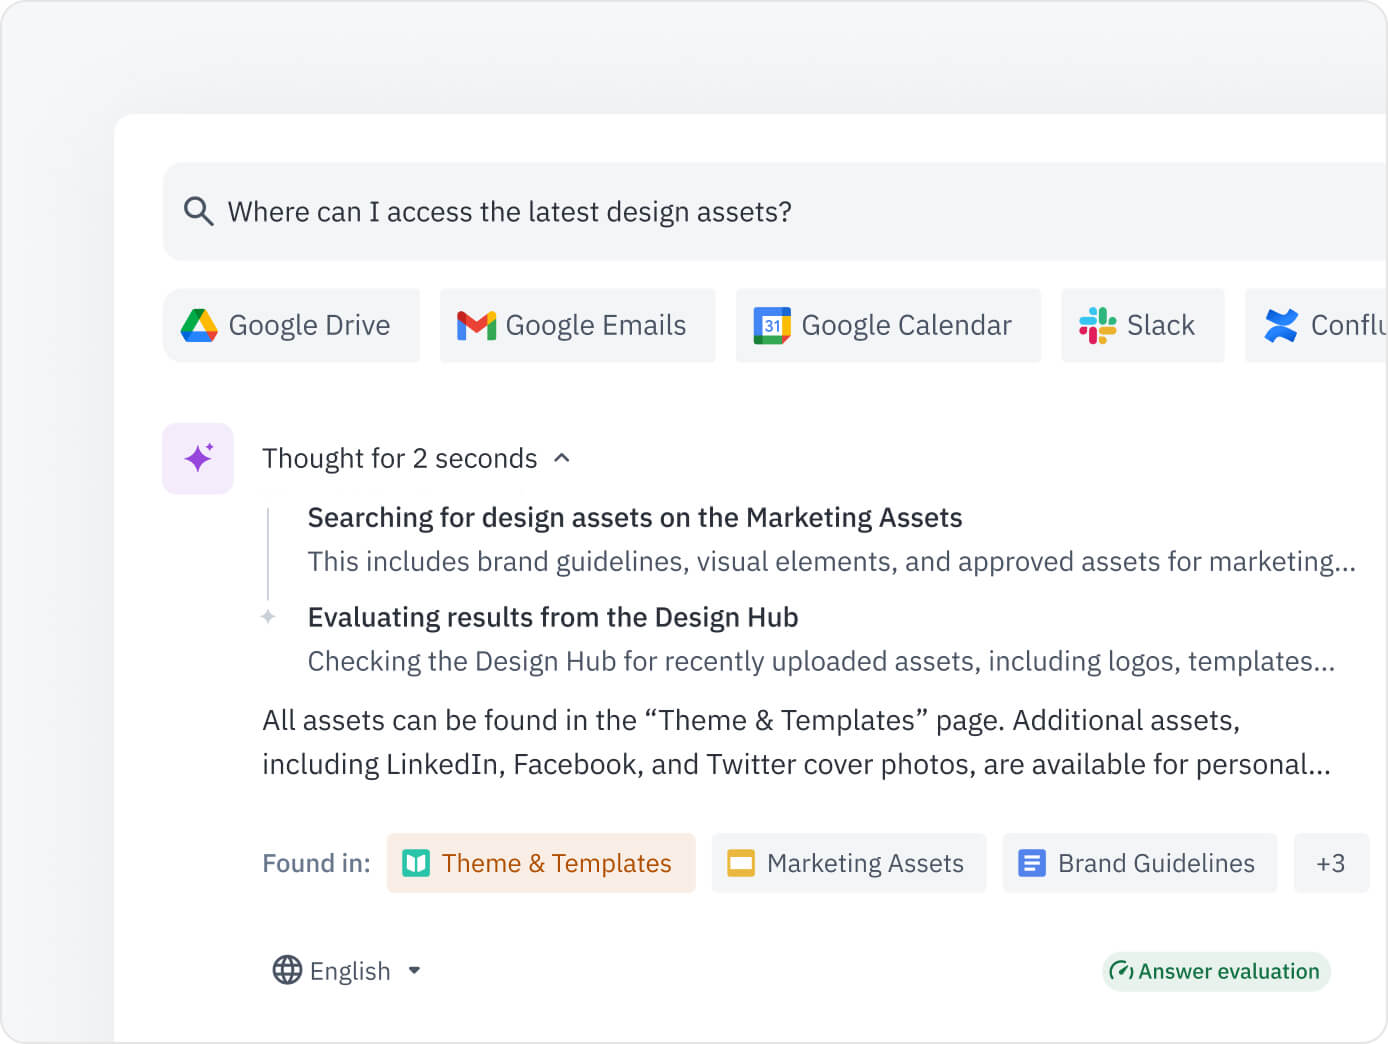Select the Gmail icon next to Google Emails

[x=476, y=325]
